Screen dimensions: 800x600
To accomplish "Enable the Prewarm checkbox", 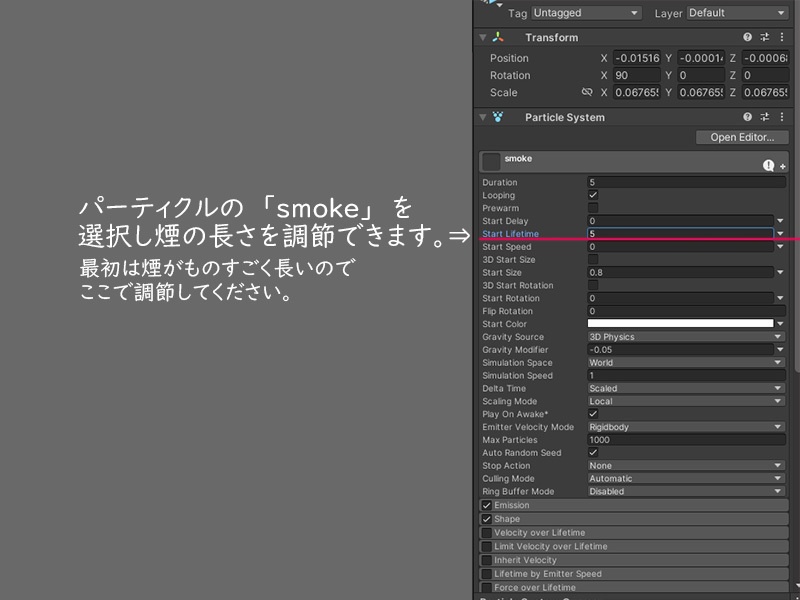I will 593,208.
